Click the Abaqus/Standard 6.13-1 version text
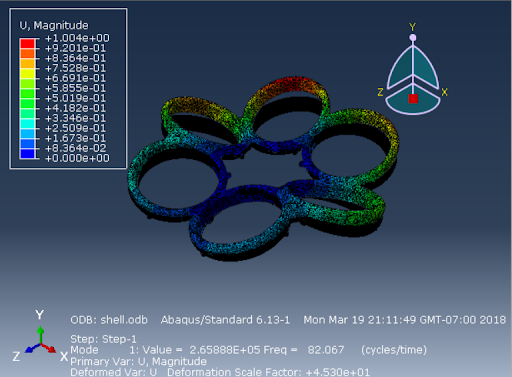 225,320
